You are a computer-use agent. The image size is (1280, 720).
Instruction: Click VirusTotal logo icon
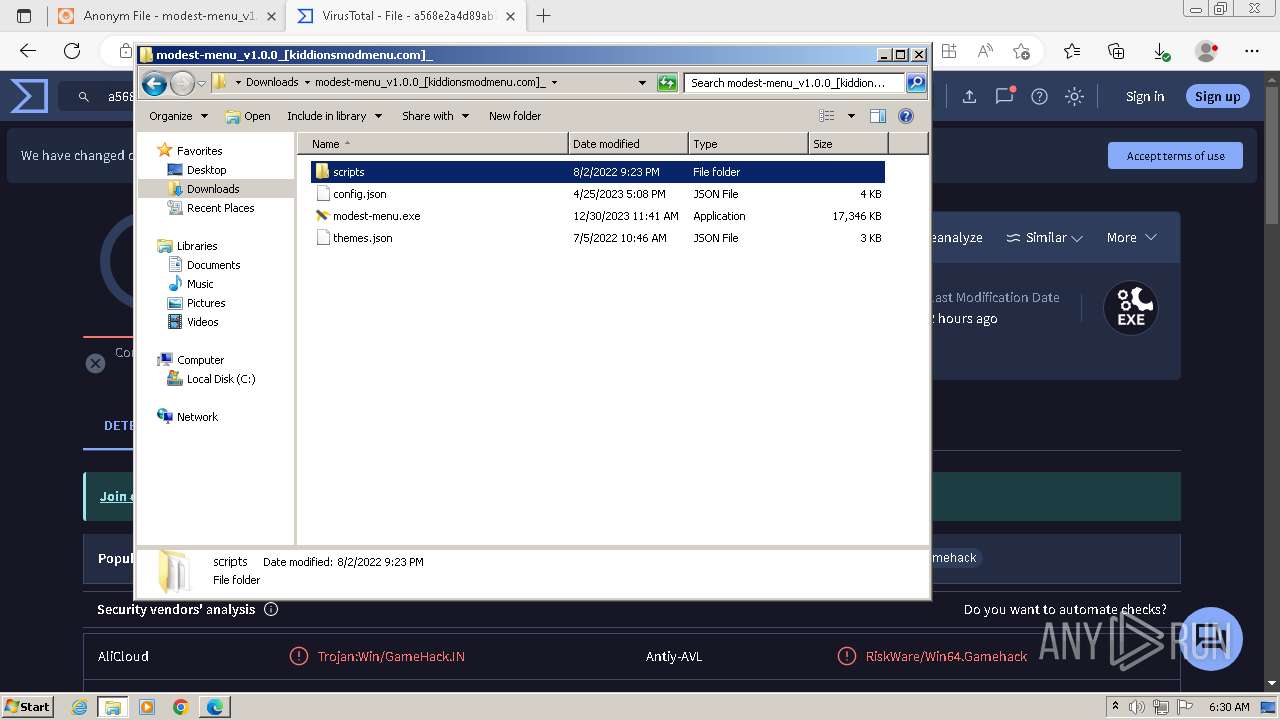click(29, 97)
